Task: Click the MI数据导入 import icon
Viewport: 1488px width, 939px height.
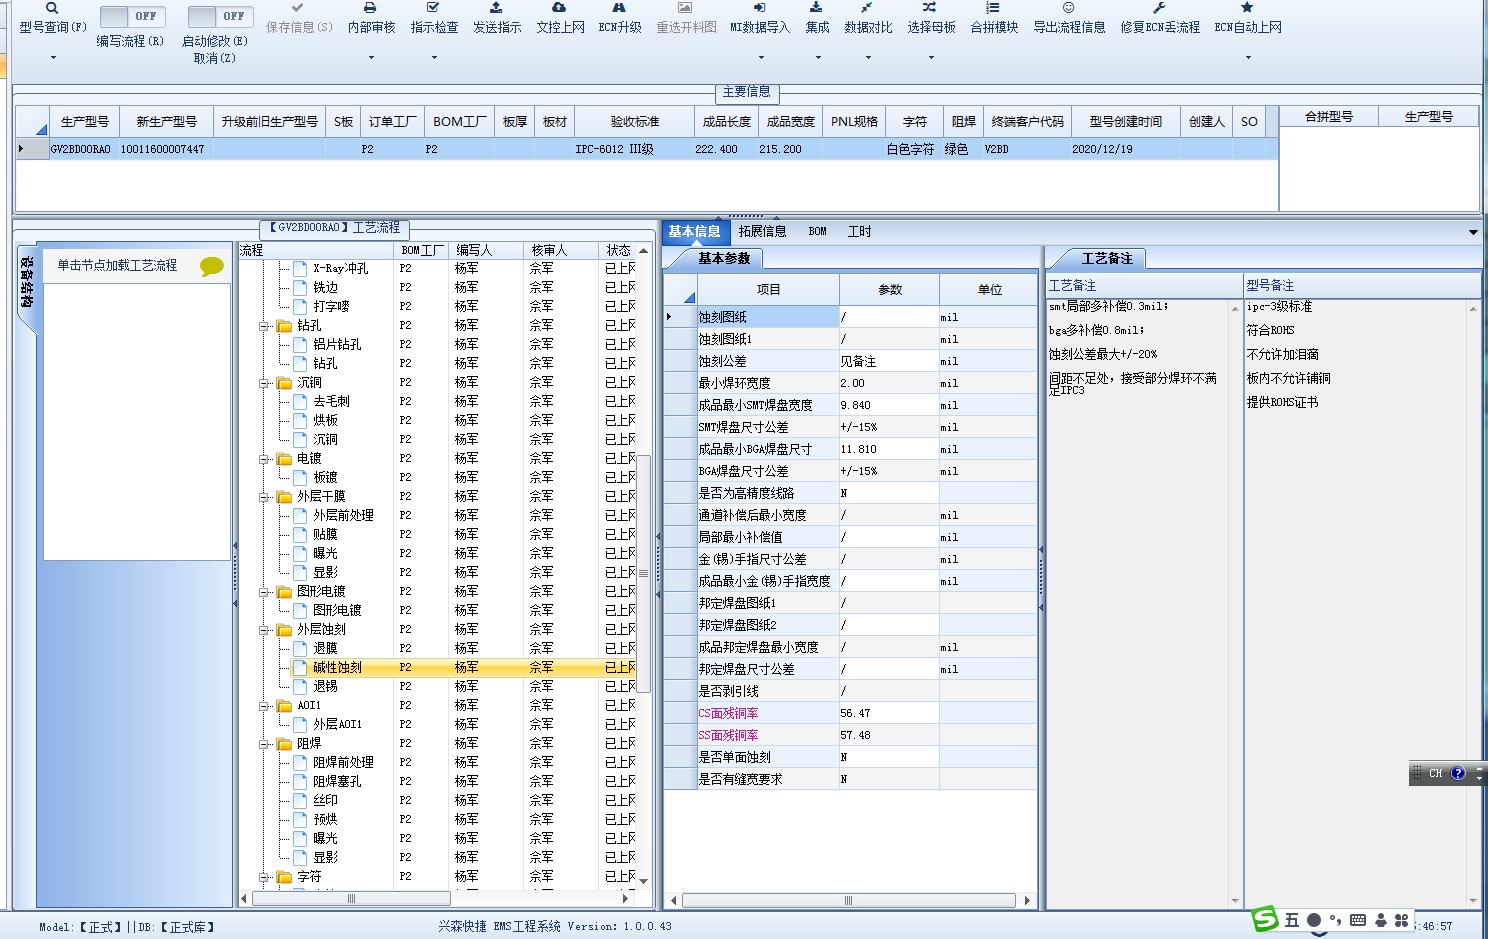Action: point(759,7)
